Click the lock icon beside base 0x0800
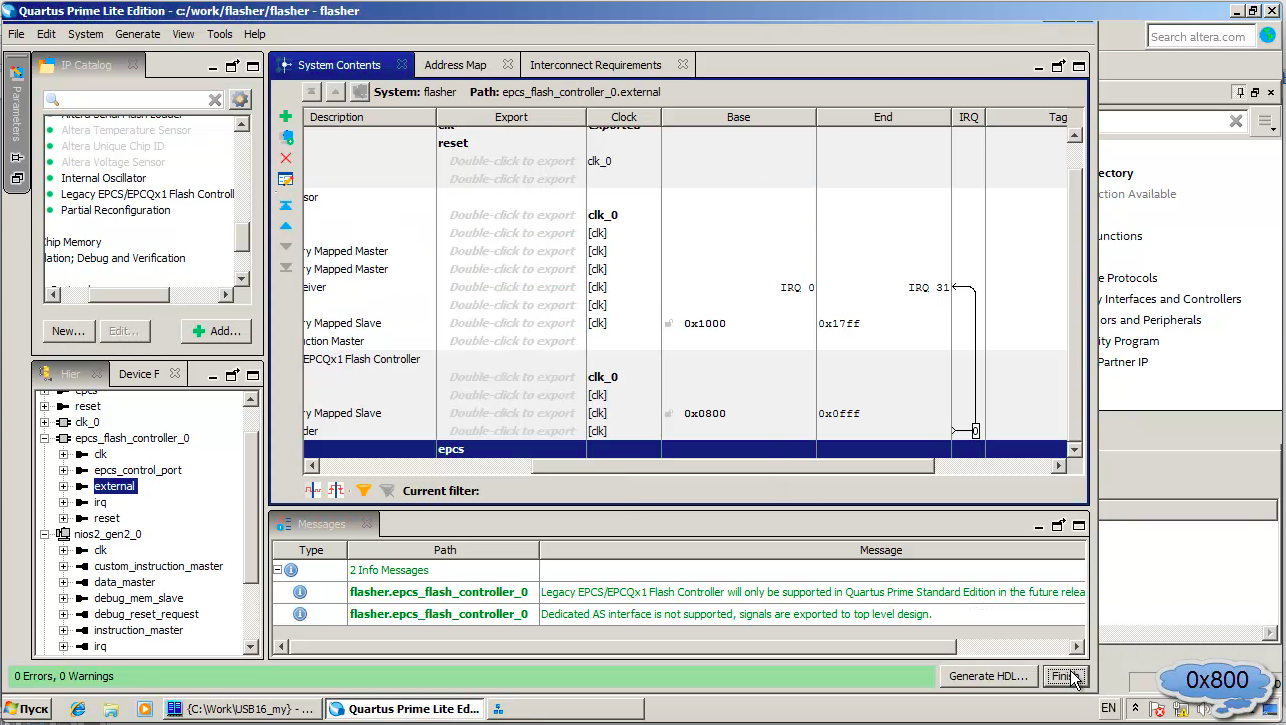 point(669,414)
